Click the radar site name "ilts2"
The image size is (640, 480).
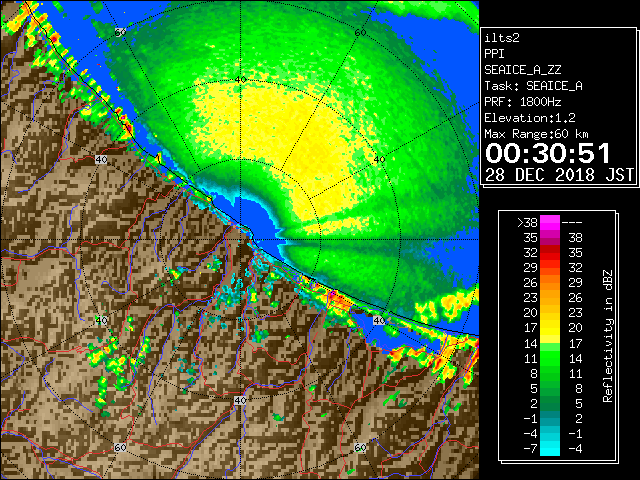[502, 38]
